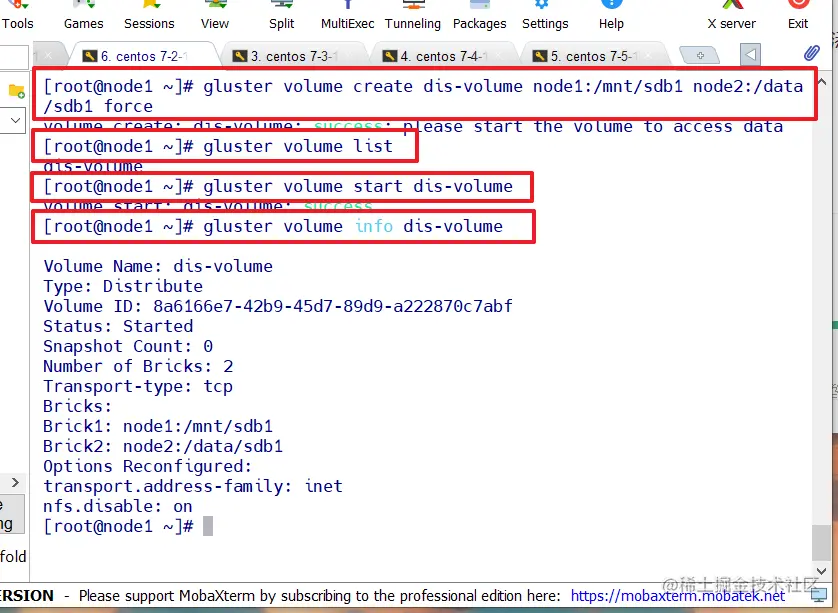The image size is (838, 613).
Task: Click 'gluster volume start dis-volume' command
Action: [x=358, y=187]
